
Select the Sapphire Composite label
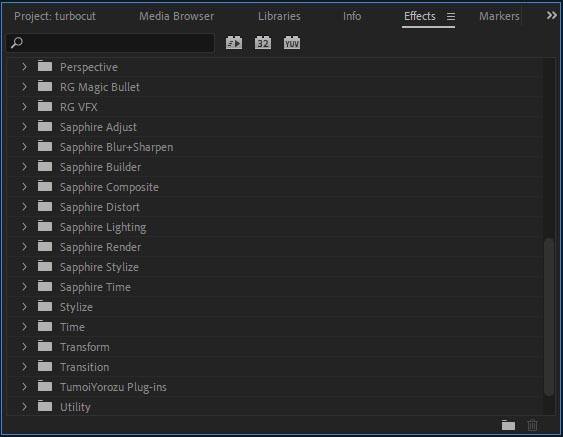point(109,187)
